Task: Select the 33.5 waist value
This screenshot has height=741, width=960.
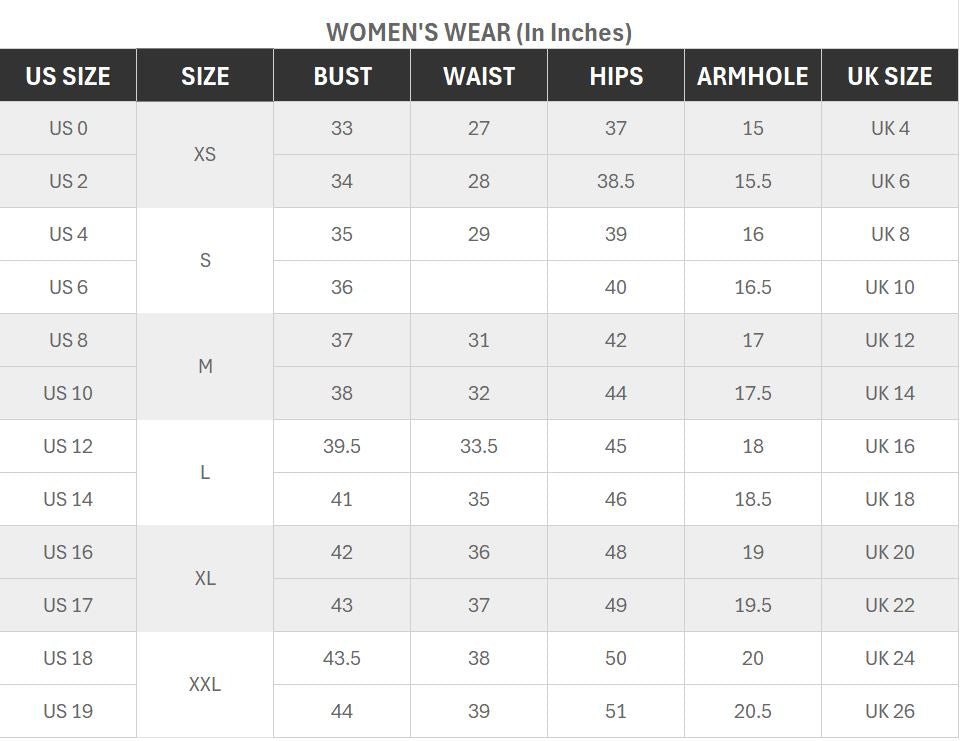Action: (x=479, y=446)
